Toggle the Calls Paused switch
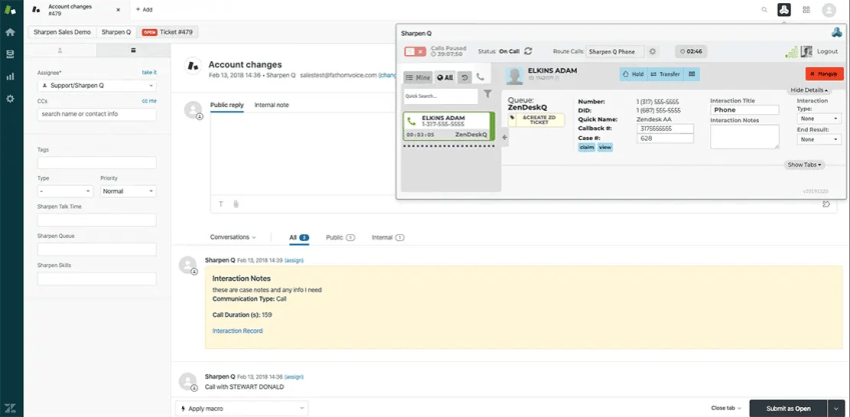Image resolution: width=850 pixels, height=417 pixels. point(415,52)
